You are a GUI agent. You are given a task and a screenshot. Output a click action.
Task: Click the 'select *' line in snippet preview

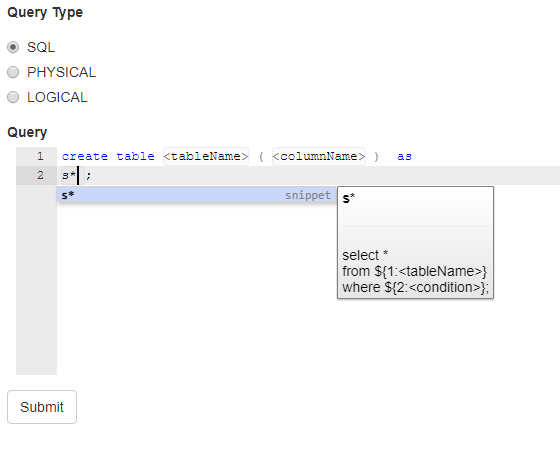[365, 255]
